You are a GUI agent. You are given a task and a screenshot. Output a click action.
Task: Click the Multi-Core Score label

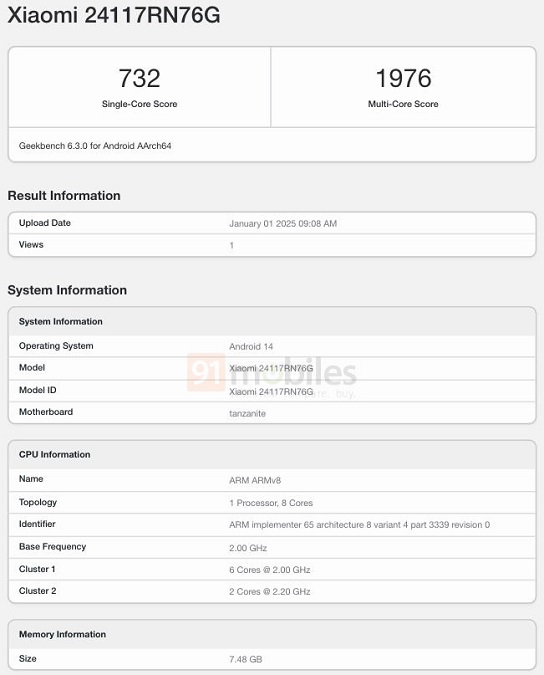click(x=403, y=104)
